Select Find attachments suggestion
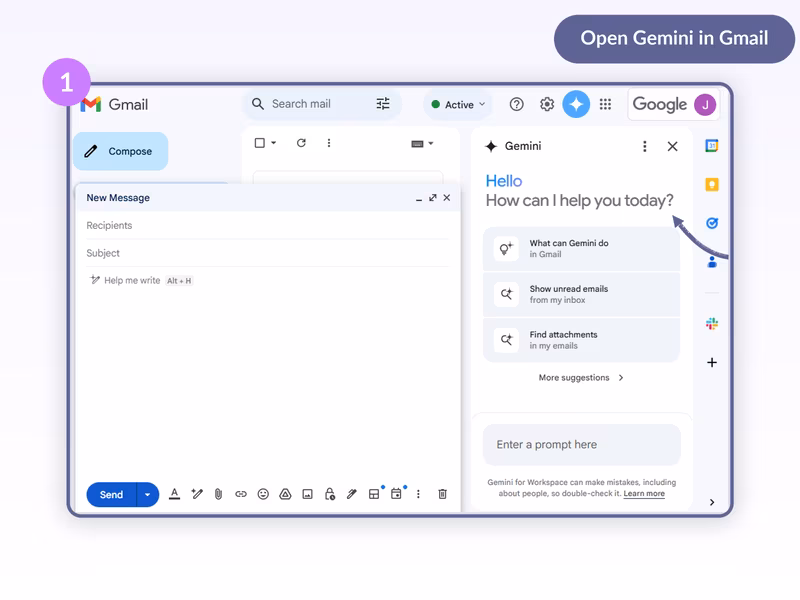The height and width of the screenshot is (600, 800). [582, 340]
